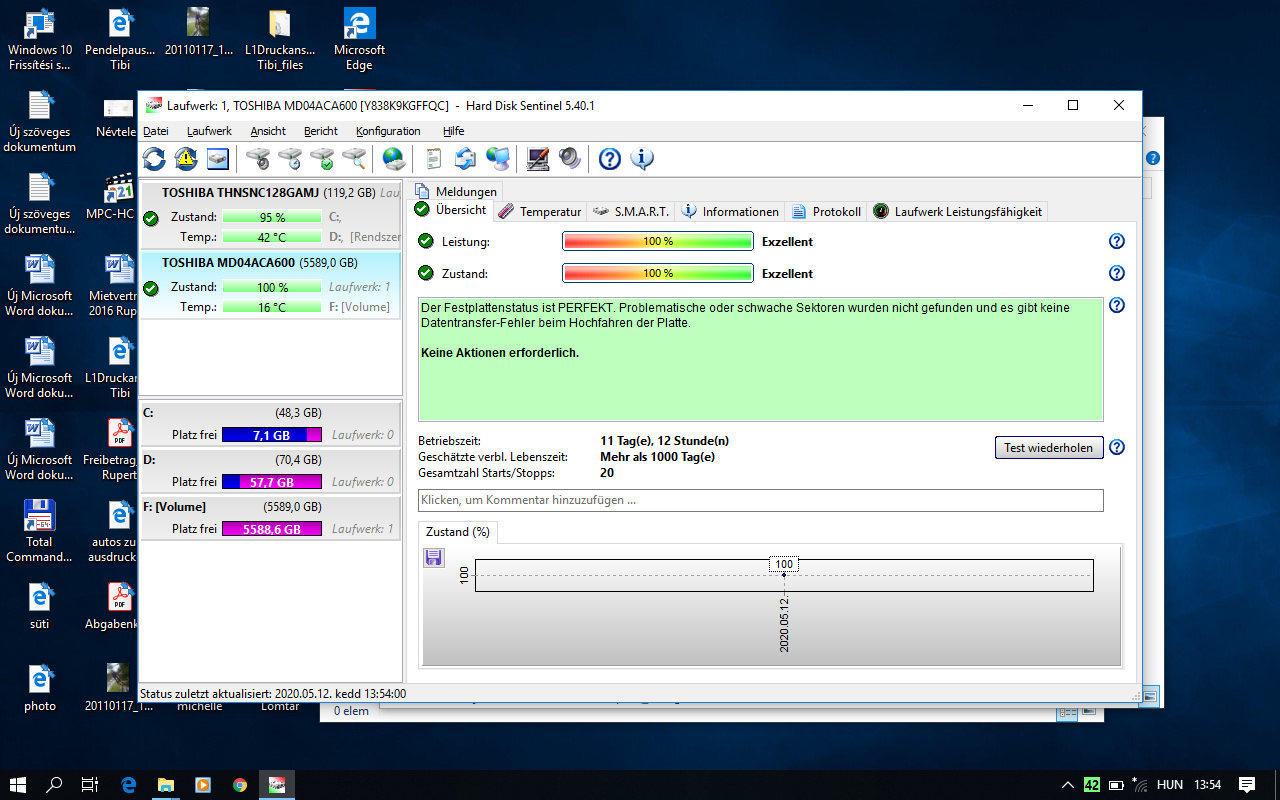Viewport: 1280px width, 800px height.
Task: Click the globe with disk toolbar icon
Action: click(x=394, y=159)
